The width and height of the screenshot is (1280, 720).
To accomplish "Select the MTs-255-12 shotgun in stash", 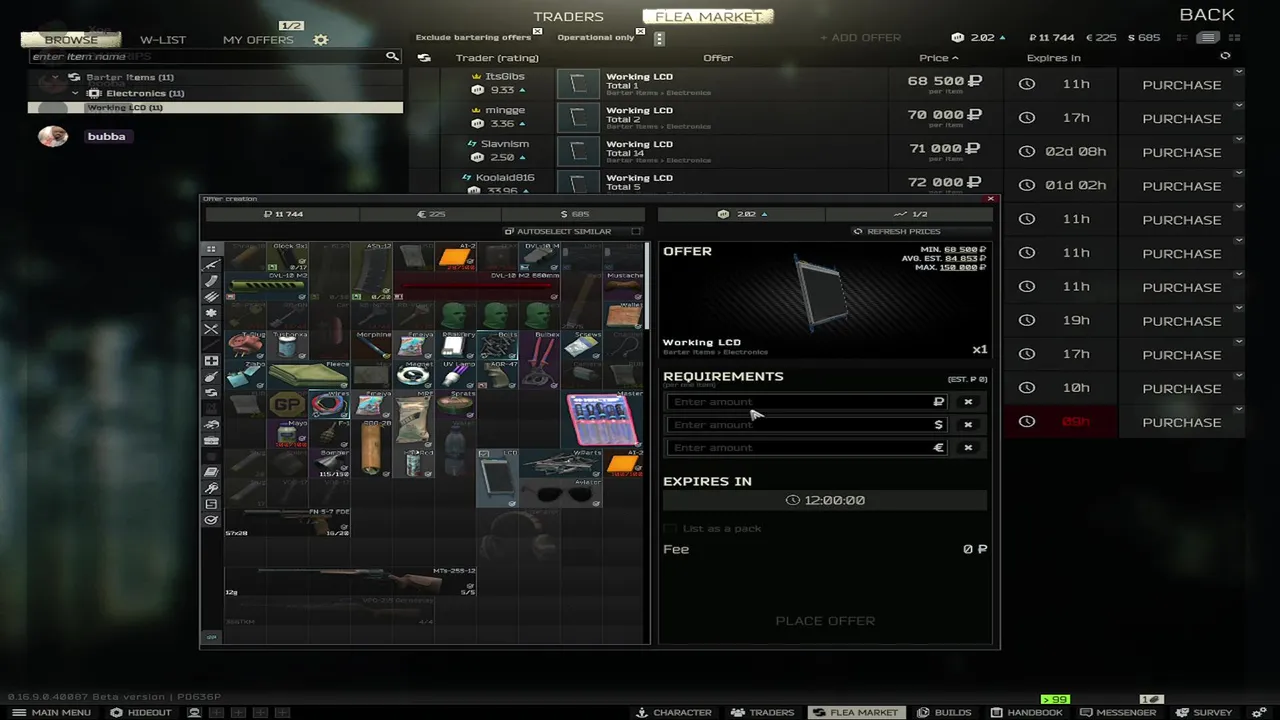I will coord(350,582).
